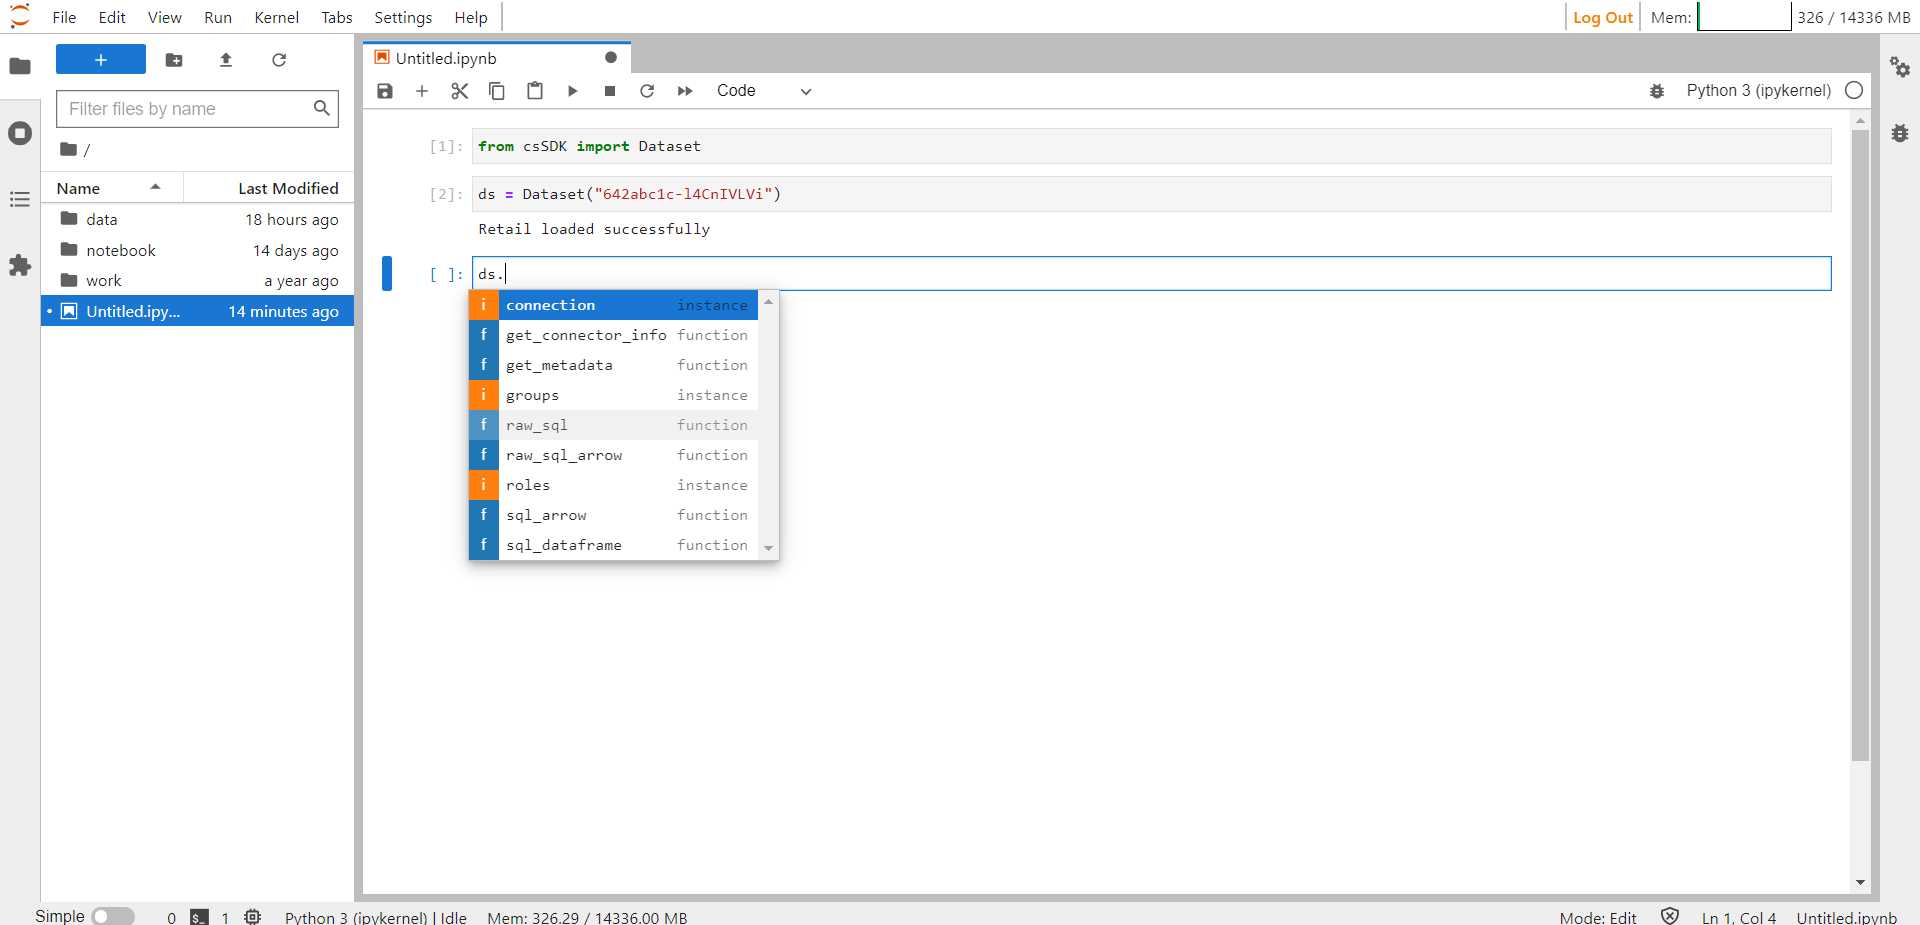Viewport: 1920px width, 925px height.
Task: Click the trusted notebook shield icon
Action: pyautogui.click(x=1670, y=917)
